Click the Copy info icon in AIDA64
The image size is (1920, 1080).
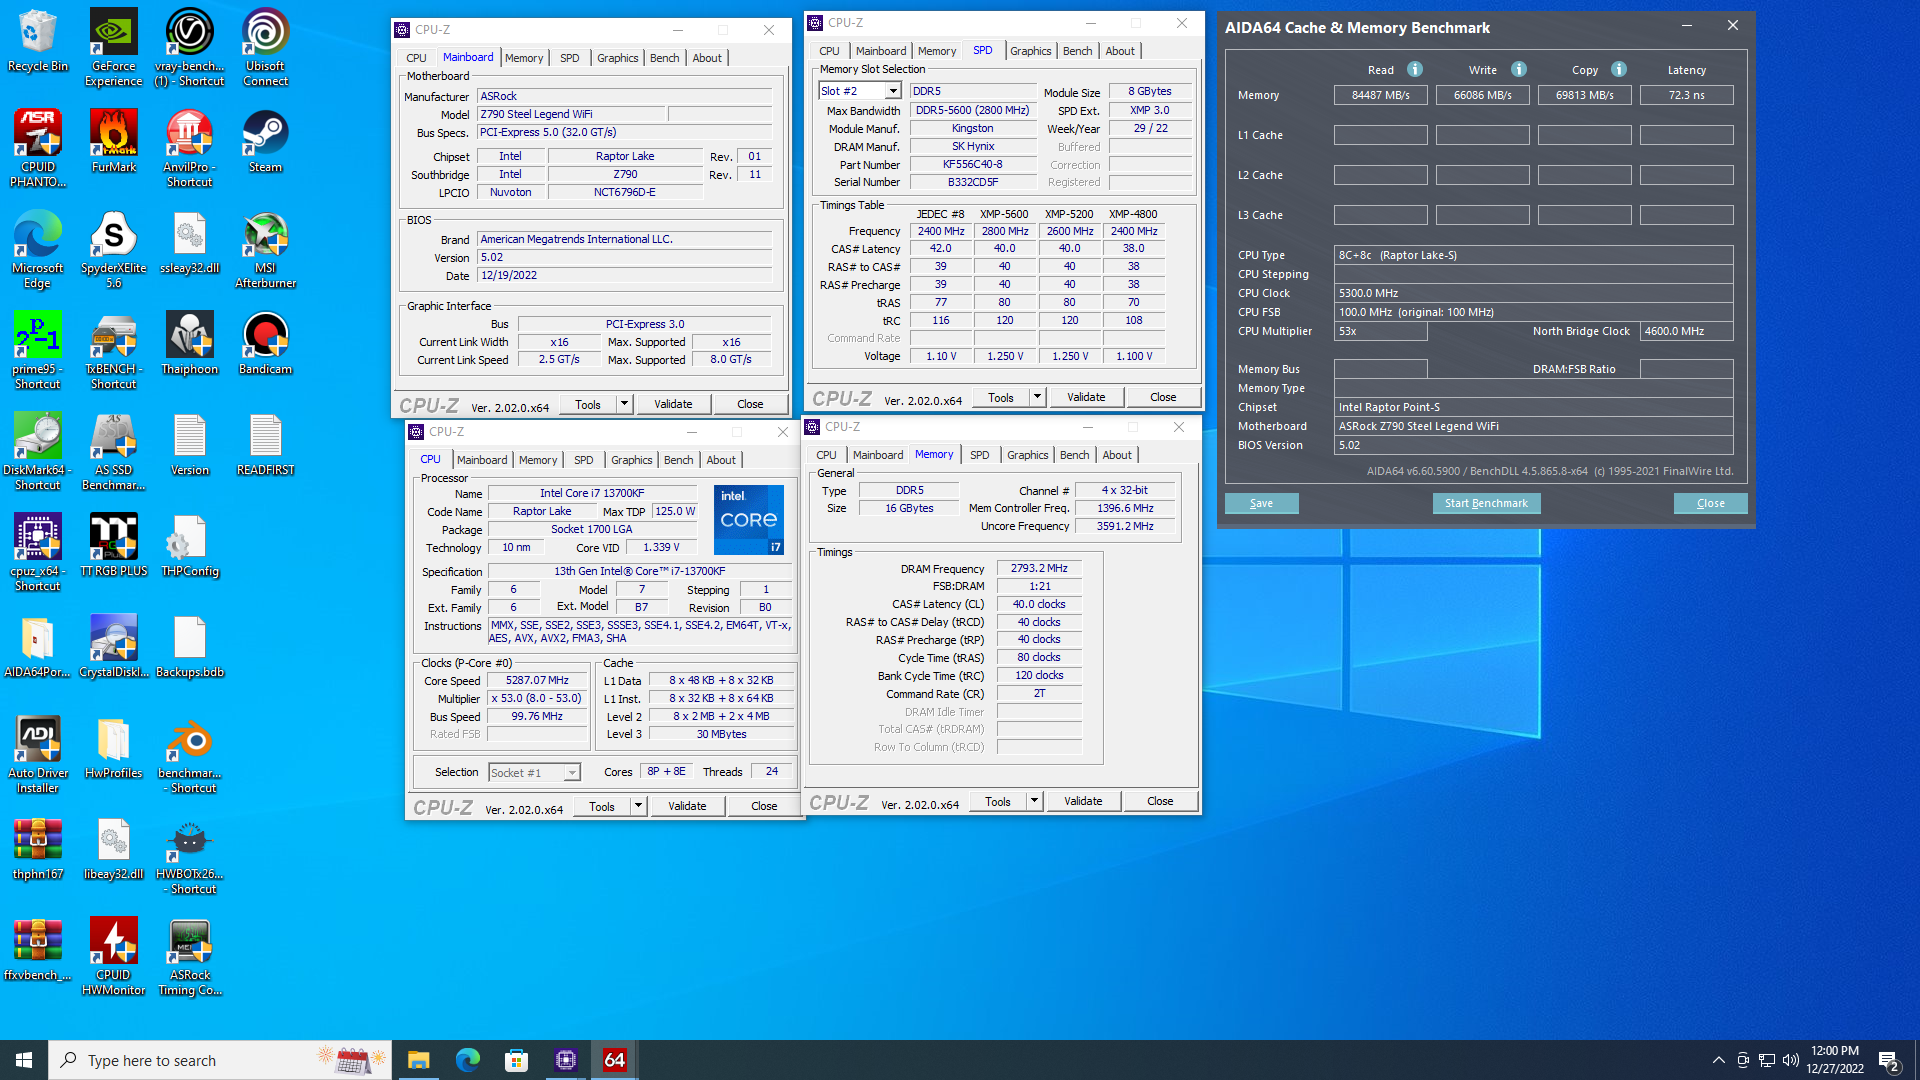(x=1618, y=69)
